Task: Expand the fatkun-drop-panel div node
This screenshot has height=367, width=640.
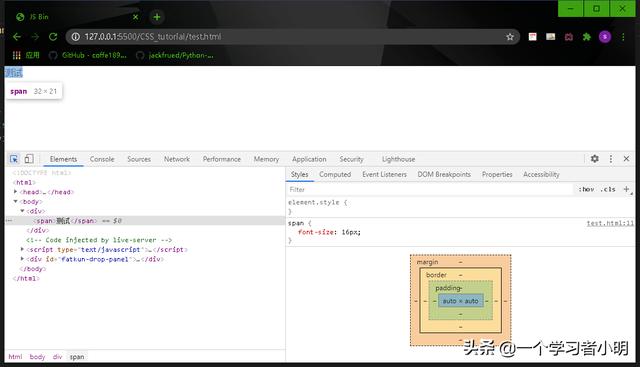Action: (22, 259)
